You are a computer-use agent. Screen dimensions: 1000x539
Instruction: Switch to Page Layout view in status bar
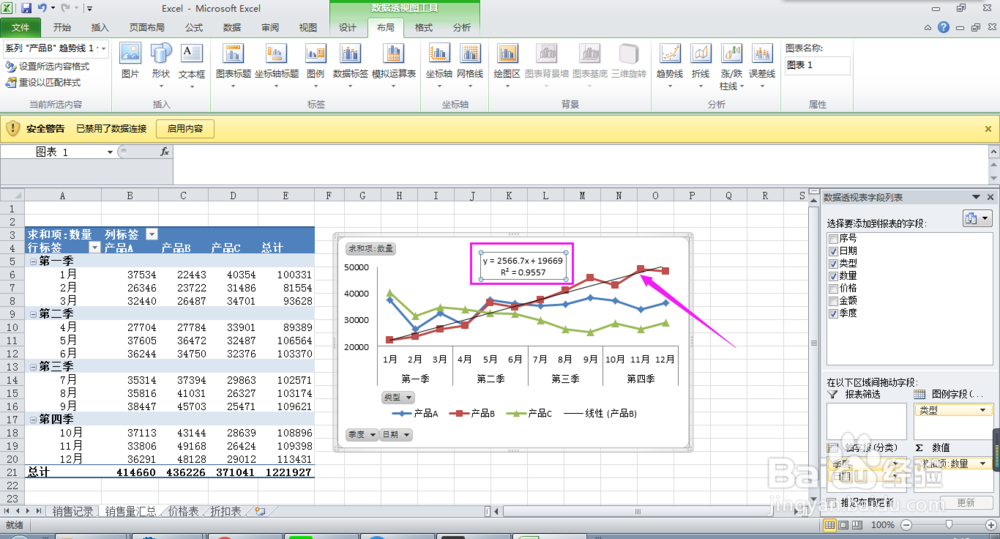843,525
